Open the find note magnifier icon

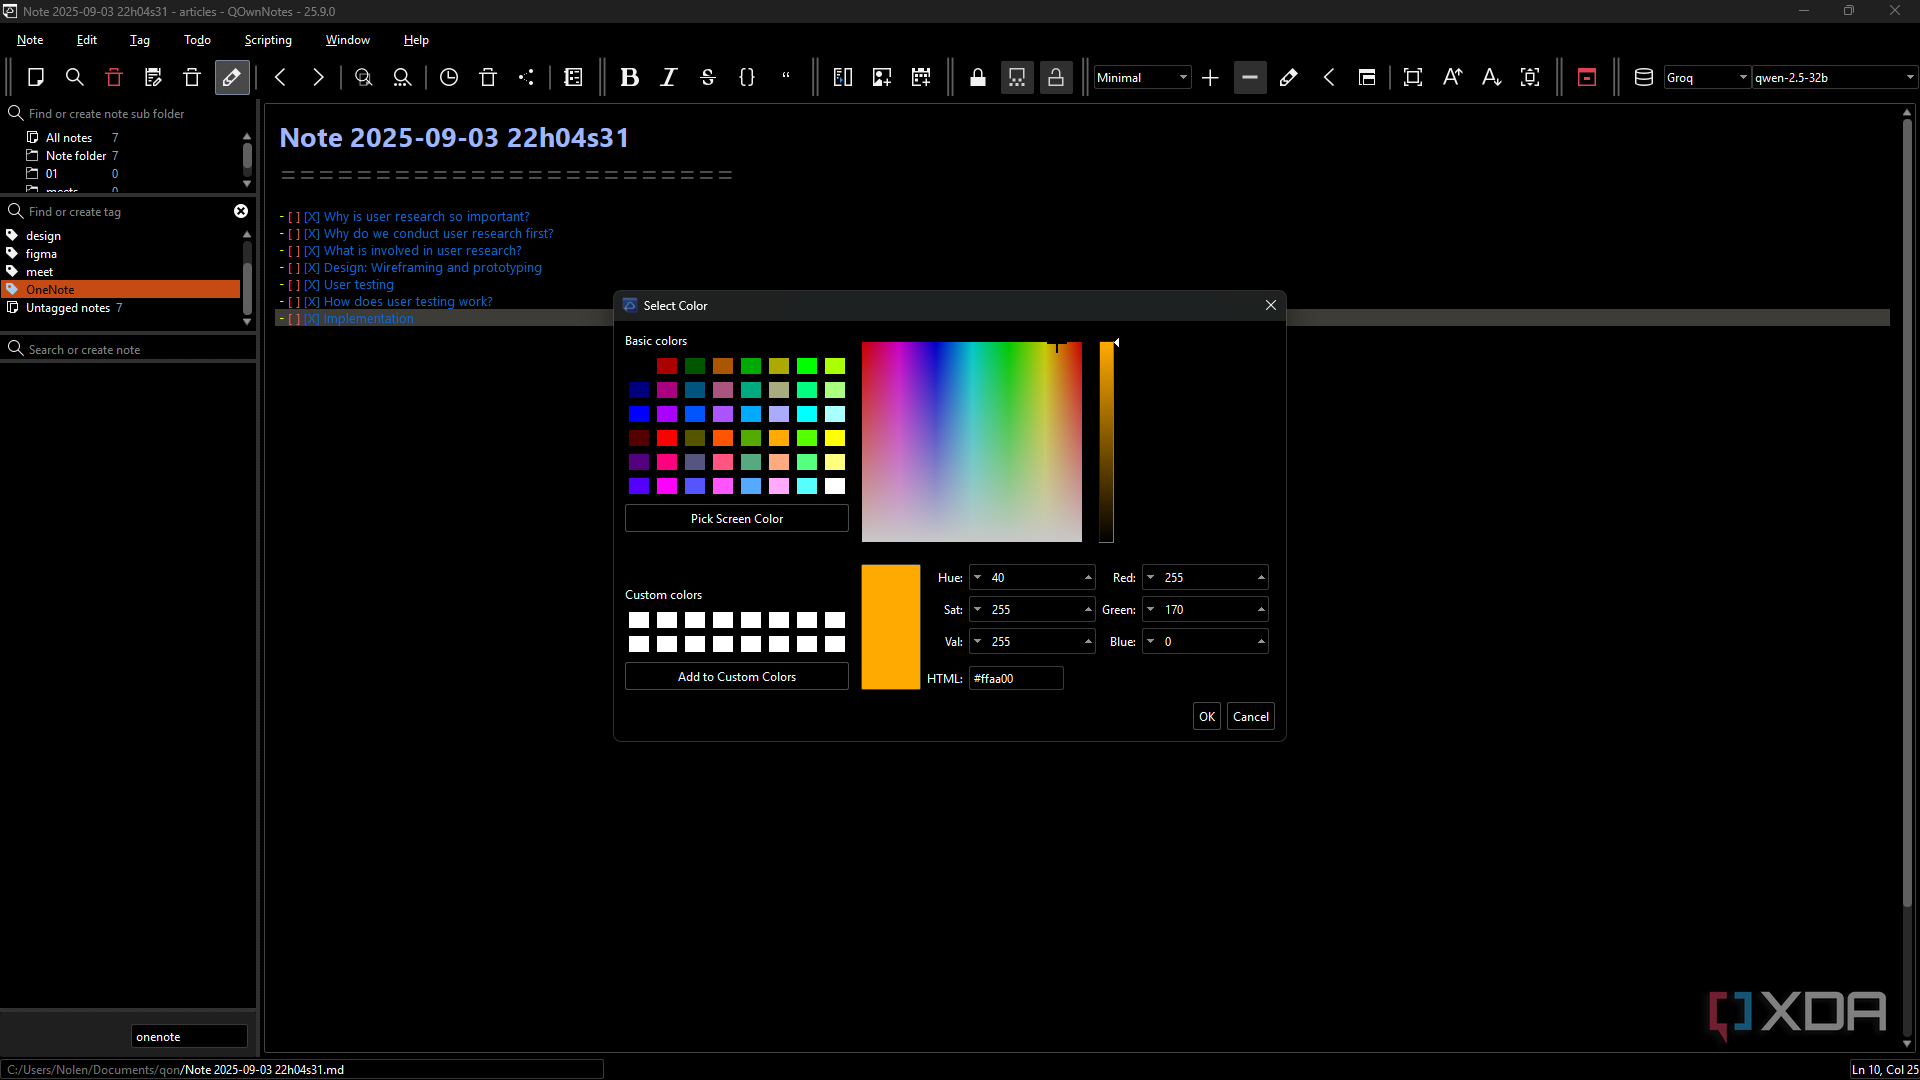(74, 77)
